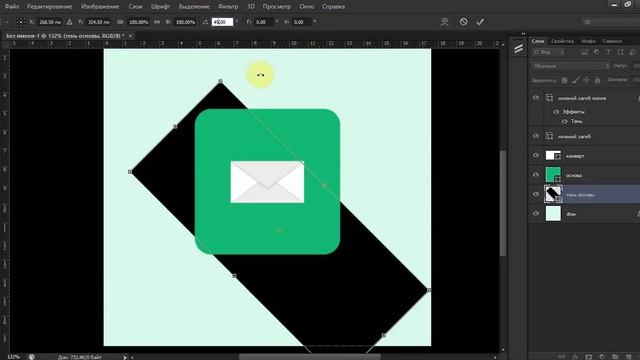Switch to warp mode icon

444,22
